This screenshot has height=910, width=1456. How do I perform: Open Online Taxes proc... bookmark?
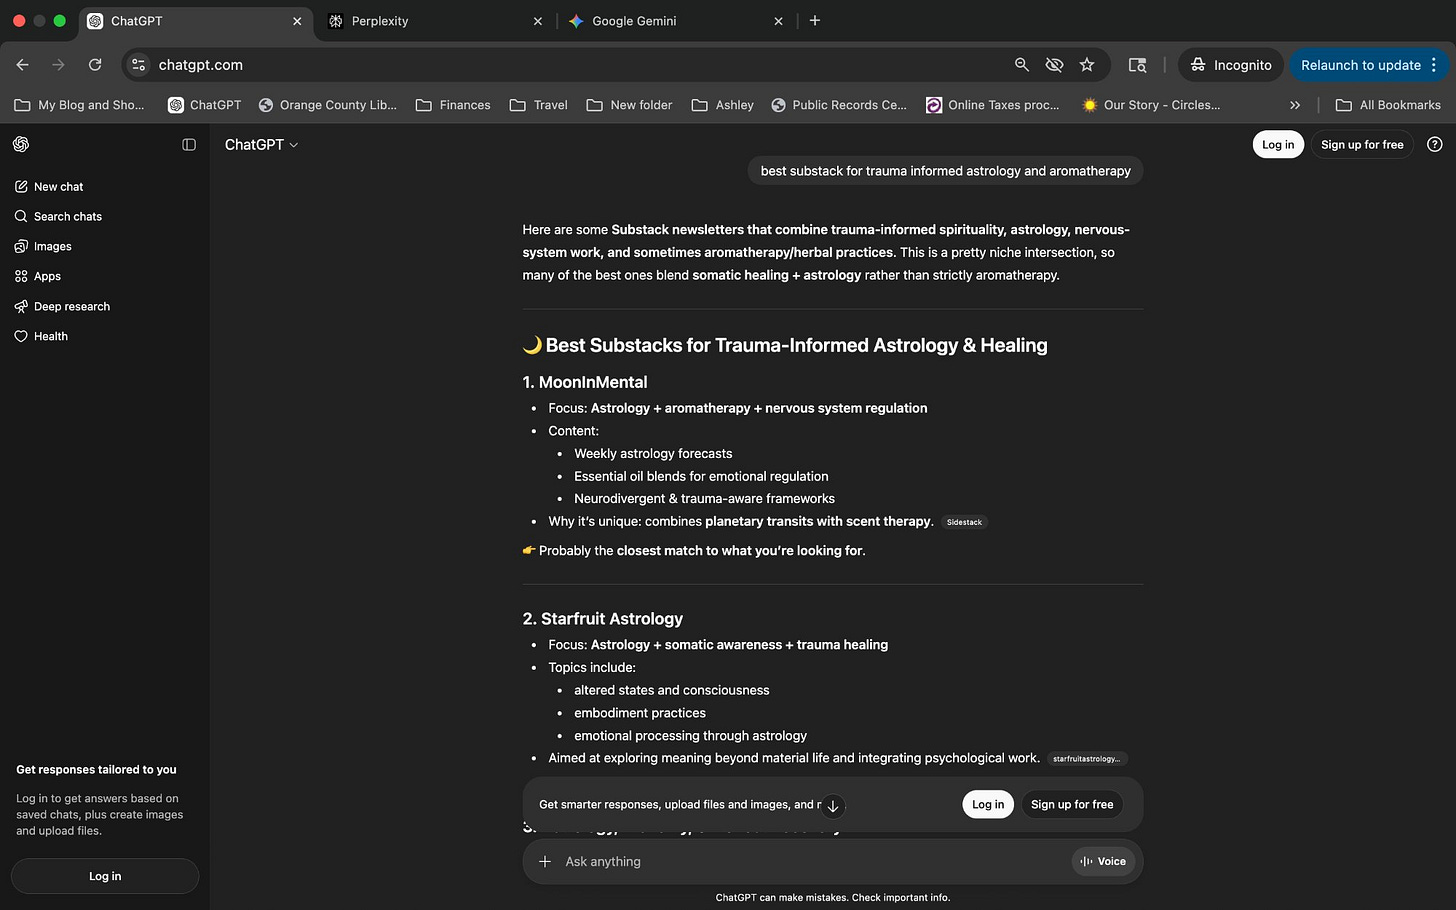[992, 105]
